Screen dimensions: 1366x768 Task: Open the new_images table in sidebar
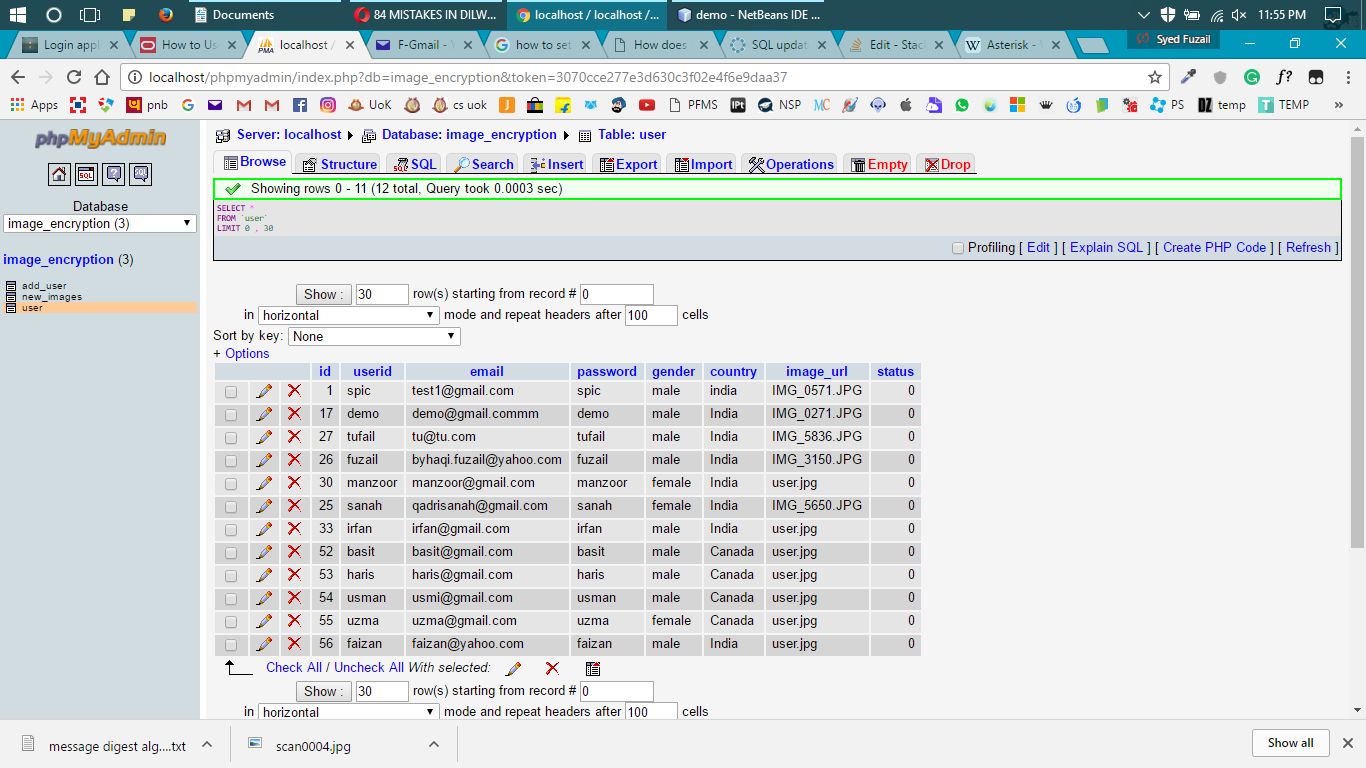pyautogui.click(x=52, y=297)
